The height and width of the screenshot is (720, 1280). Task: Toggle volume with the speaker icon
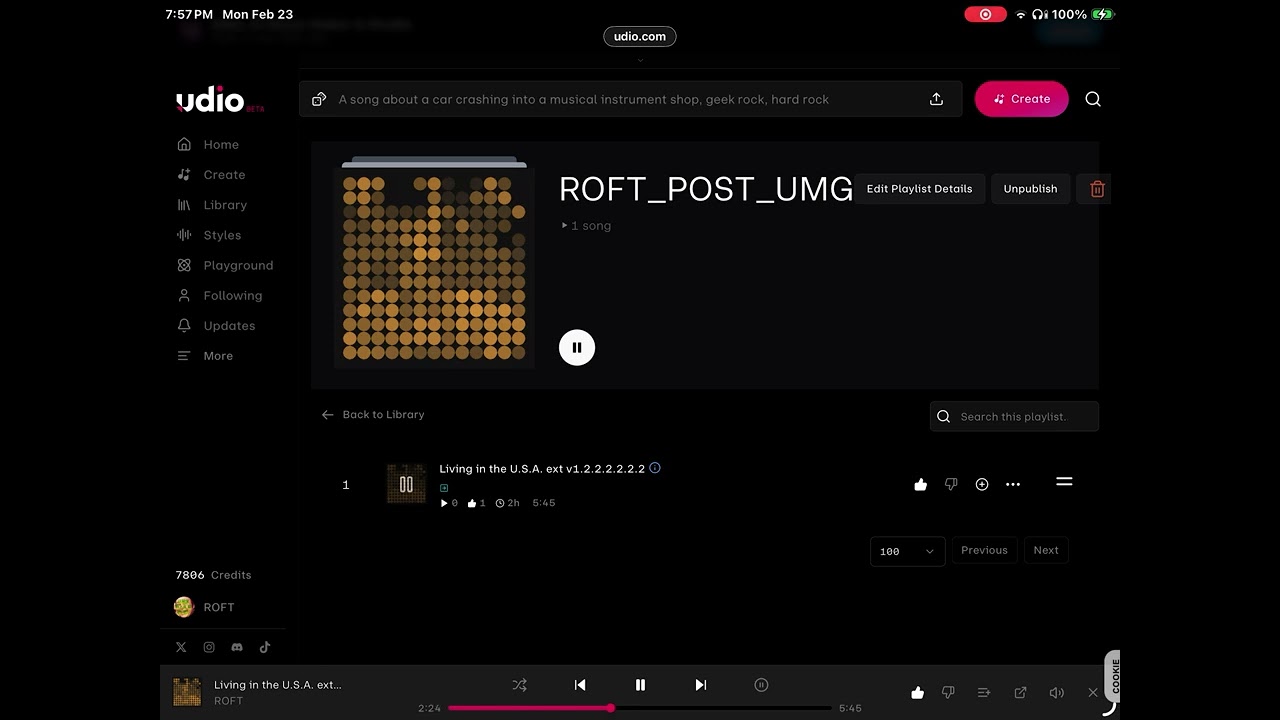pos(1056,692)
